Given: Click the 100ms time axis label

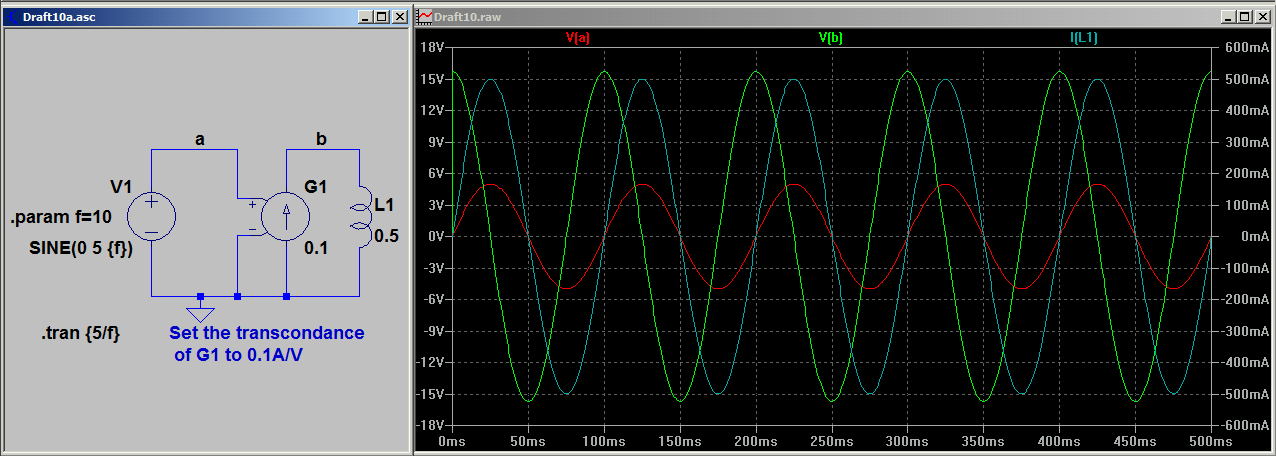Looking at the screenshot, I should click(604, 440).
